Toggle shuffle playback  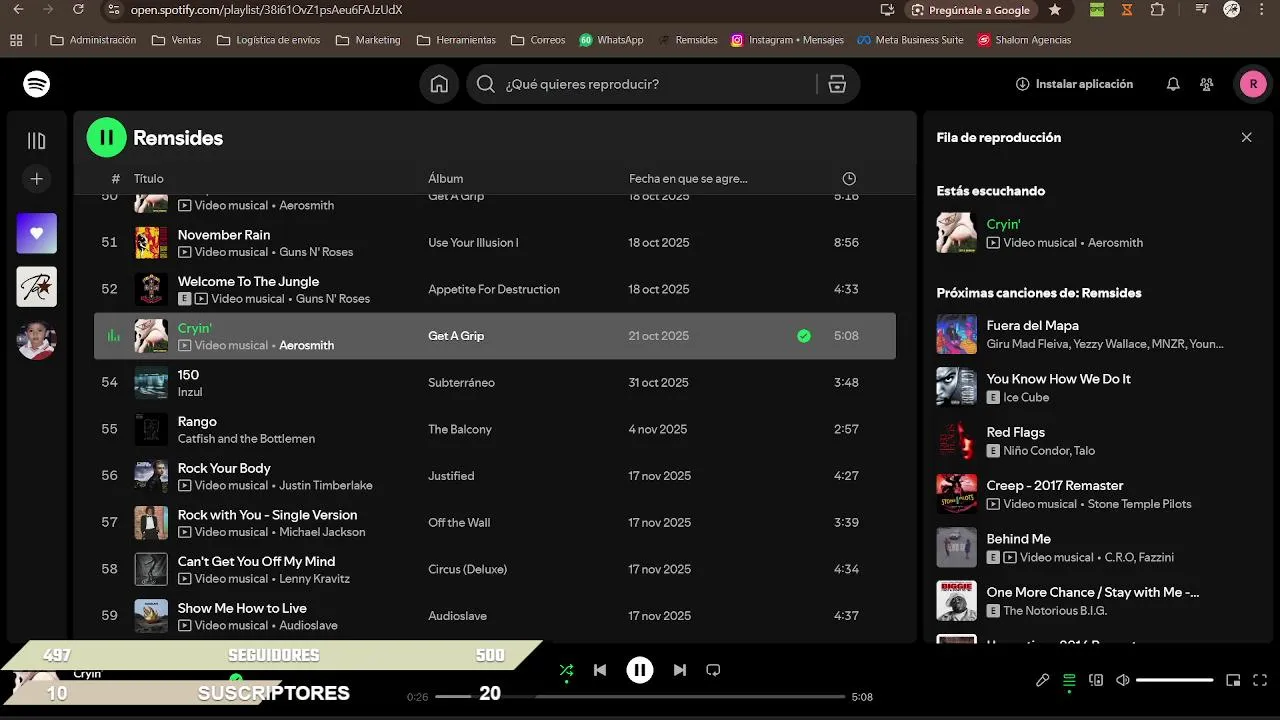(566, 670)
